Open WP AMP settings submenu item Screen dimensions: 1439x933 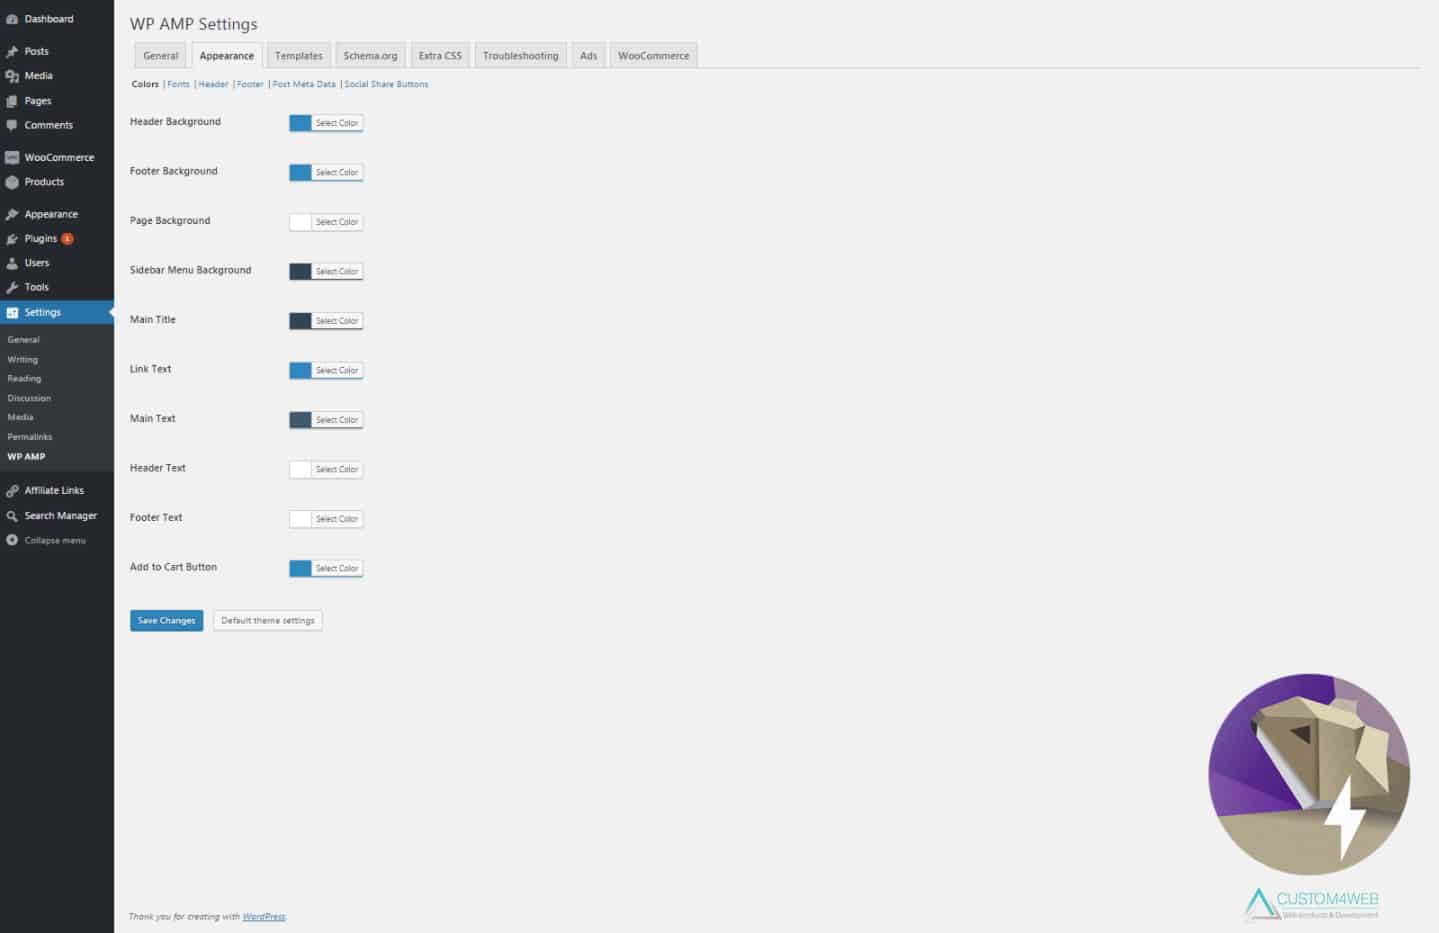[x=26, y=456]
